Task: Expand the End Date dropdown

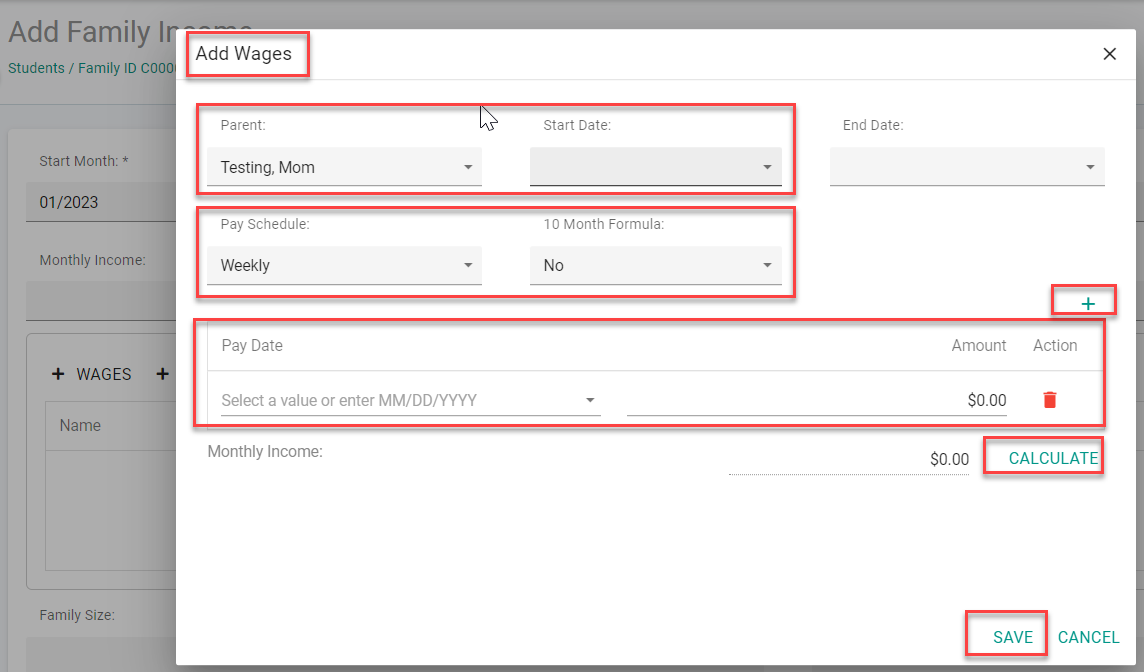Action: point(966,167)
